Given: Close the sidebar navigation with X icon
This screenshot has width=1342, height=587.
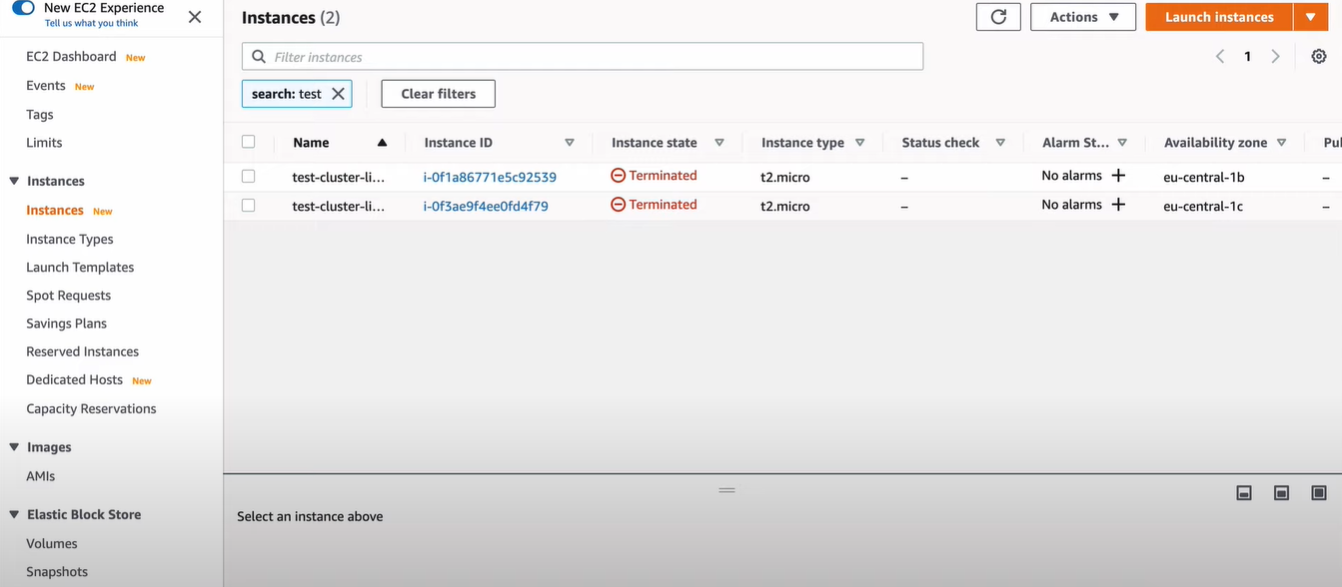Looking at the screenshot, I should [195, 17].
